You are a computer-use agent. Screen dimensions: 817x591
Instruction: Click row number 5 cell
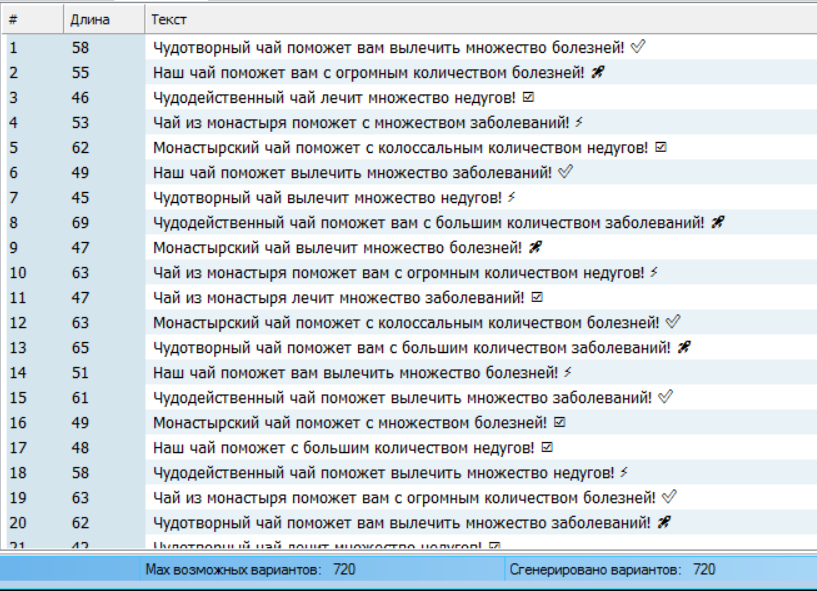coord(14,148)
